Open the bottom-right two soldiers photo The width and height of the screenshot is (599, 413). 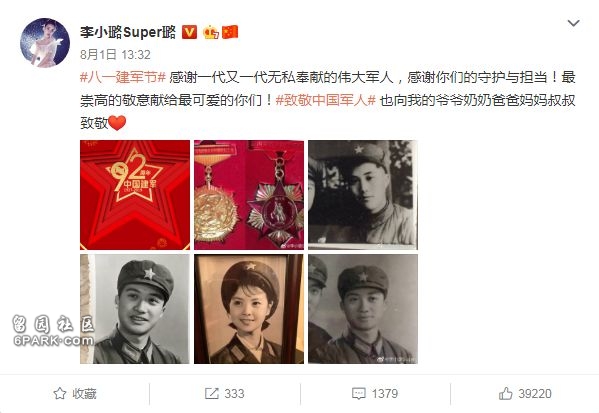[363, 309]
